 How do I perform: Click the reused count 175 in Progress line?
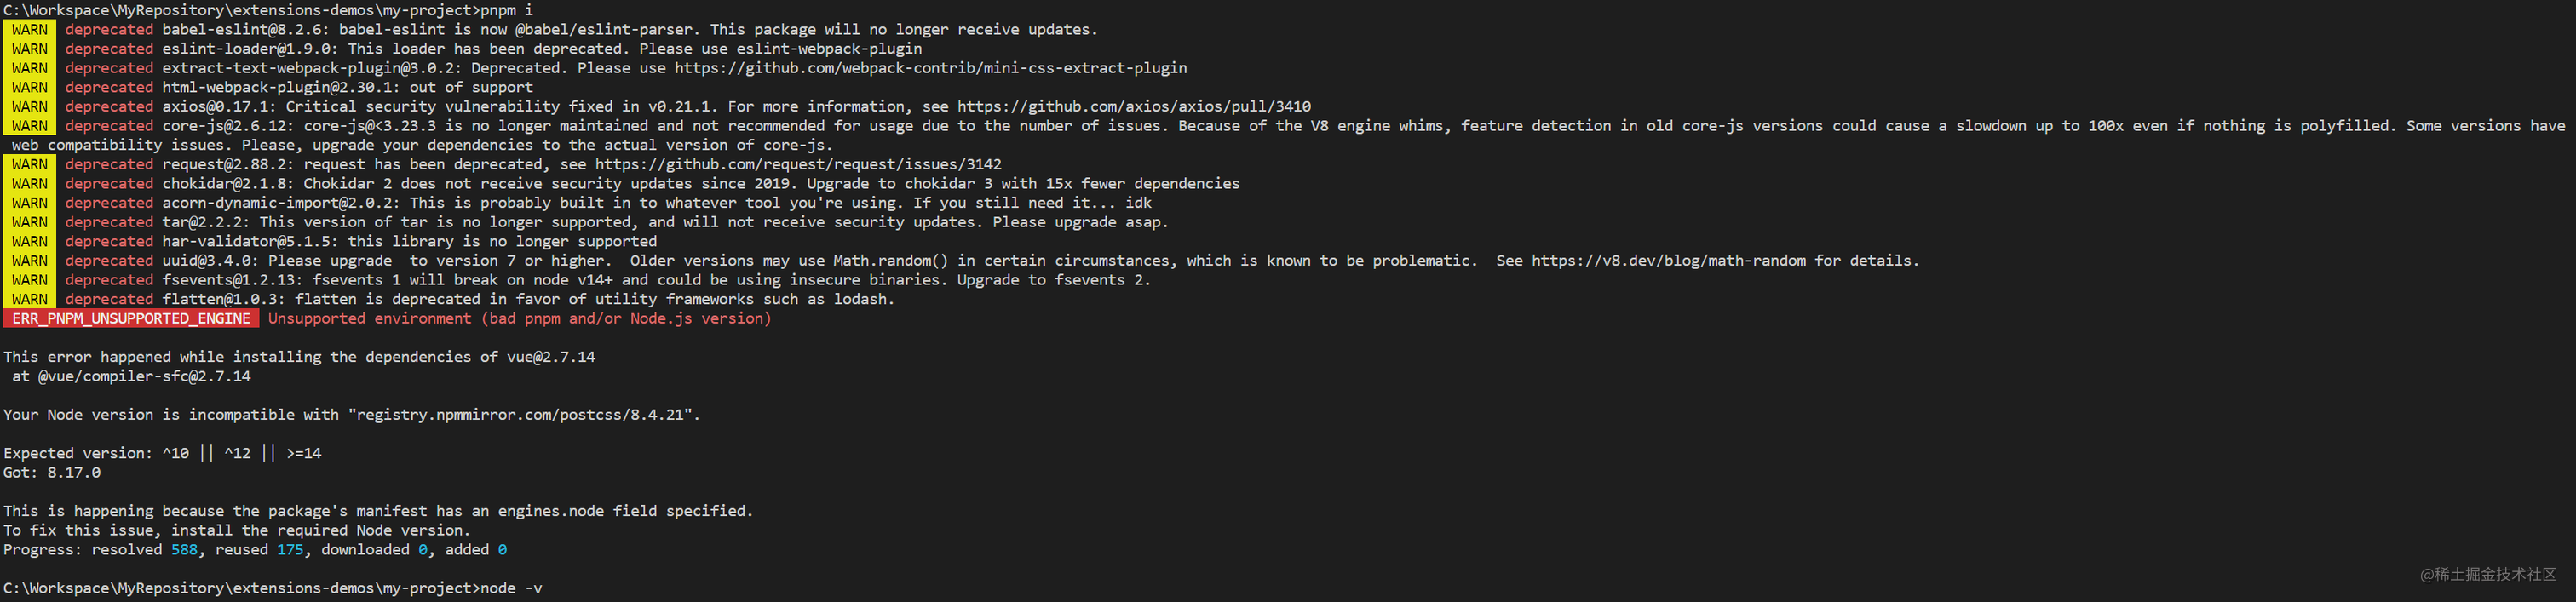click(290, 549)
